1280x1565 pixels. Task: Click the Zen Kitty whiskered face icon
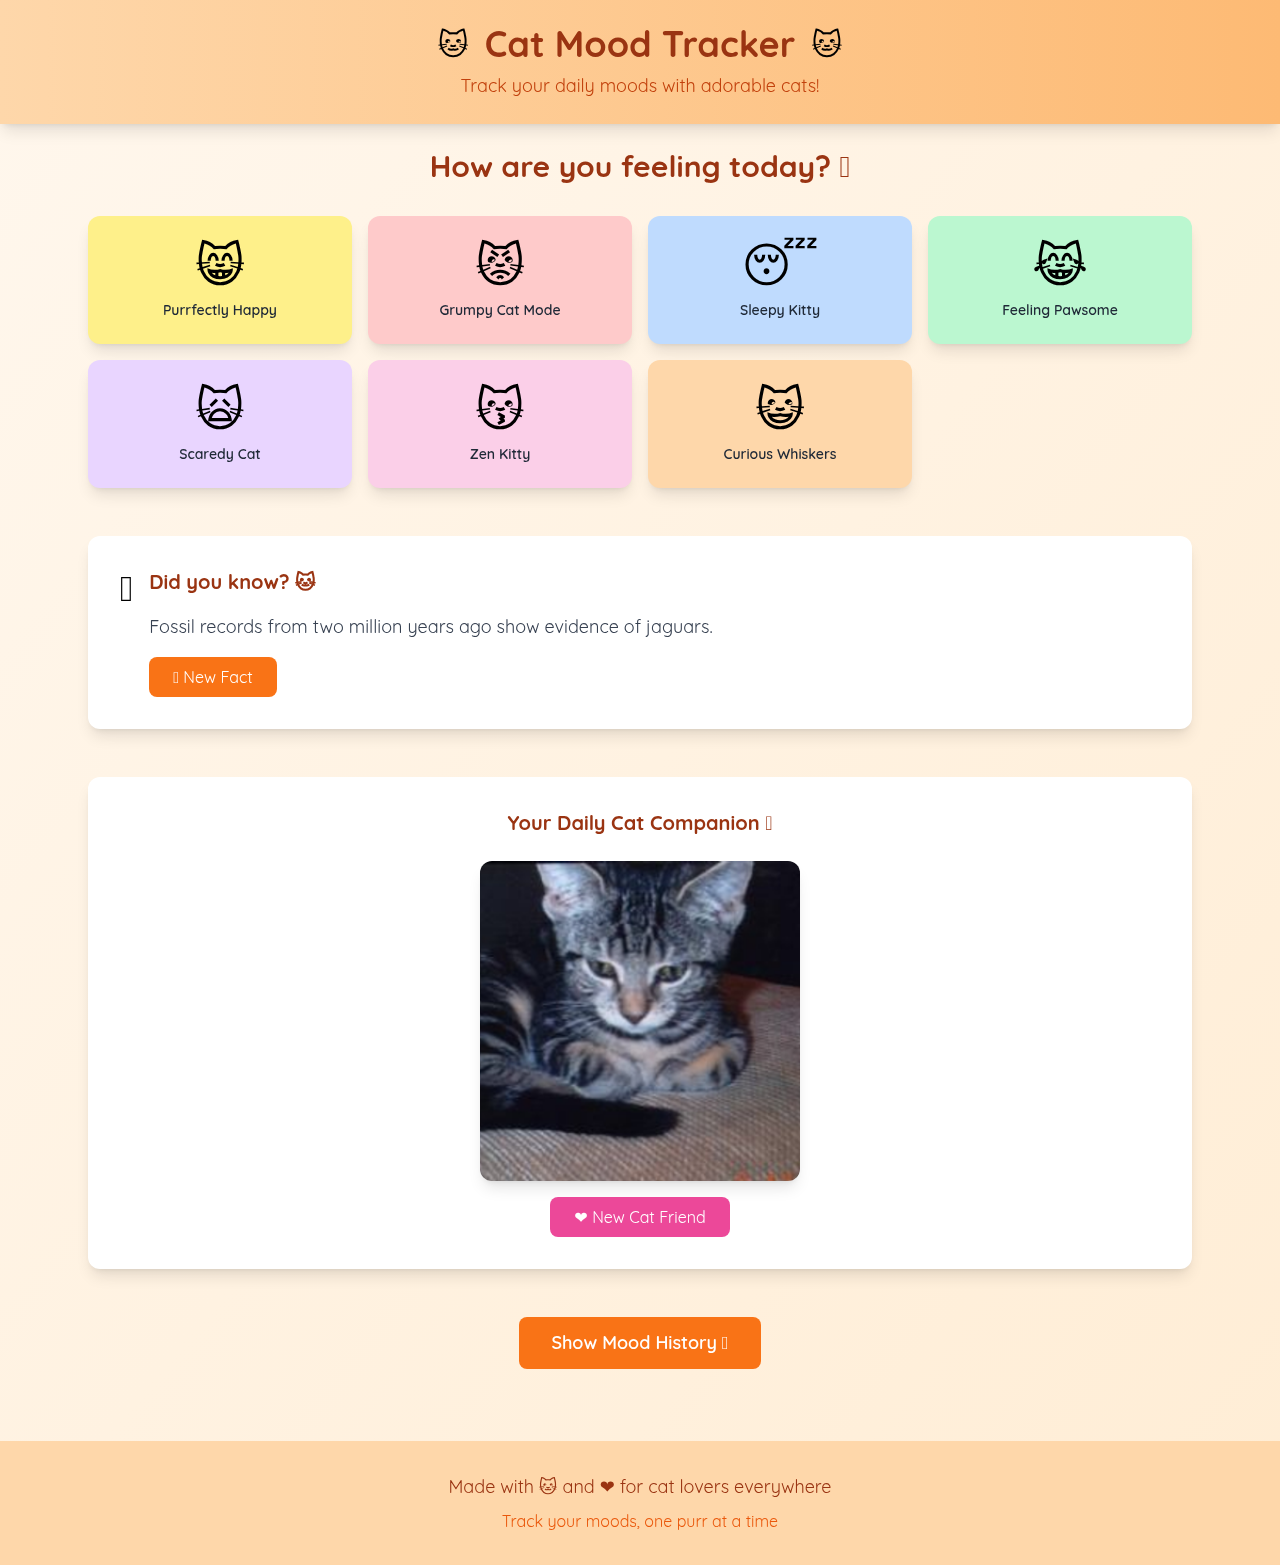499,405
